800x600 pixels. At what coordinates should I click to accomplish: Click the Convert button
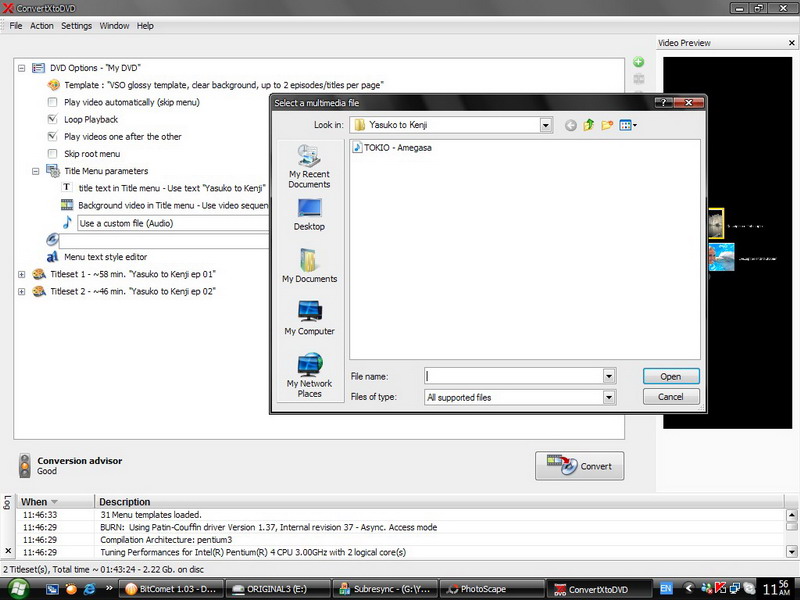tap(580, 466)
